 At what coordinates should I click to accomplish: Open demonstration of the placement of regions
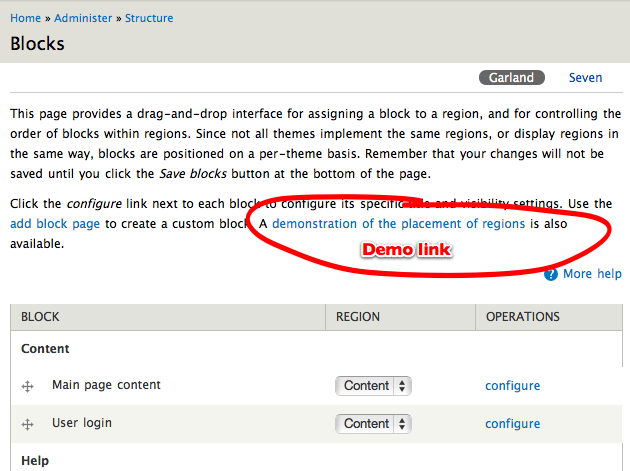point(399,224)
